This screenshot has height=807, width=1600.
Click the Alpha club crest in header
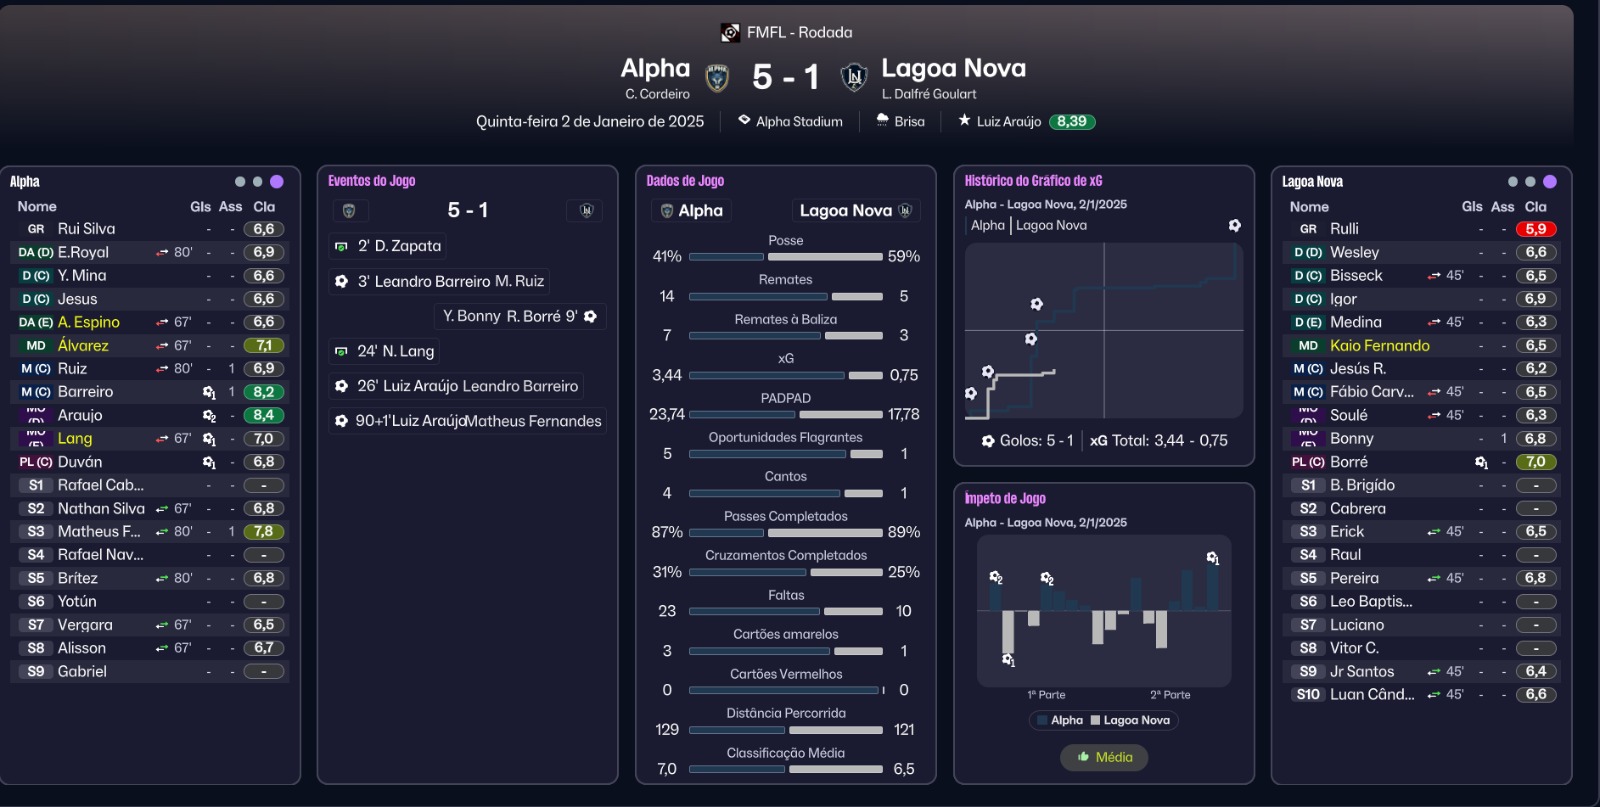pyautogui.click(x=717, y=78)
